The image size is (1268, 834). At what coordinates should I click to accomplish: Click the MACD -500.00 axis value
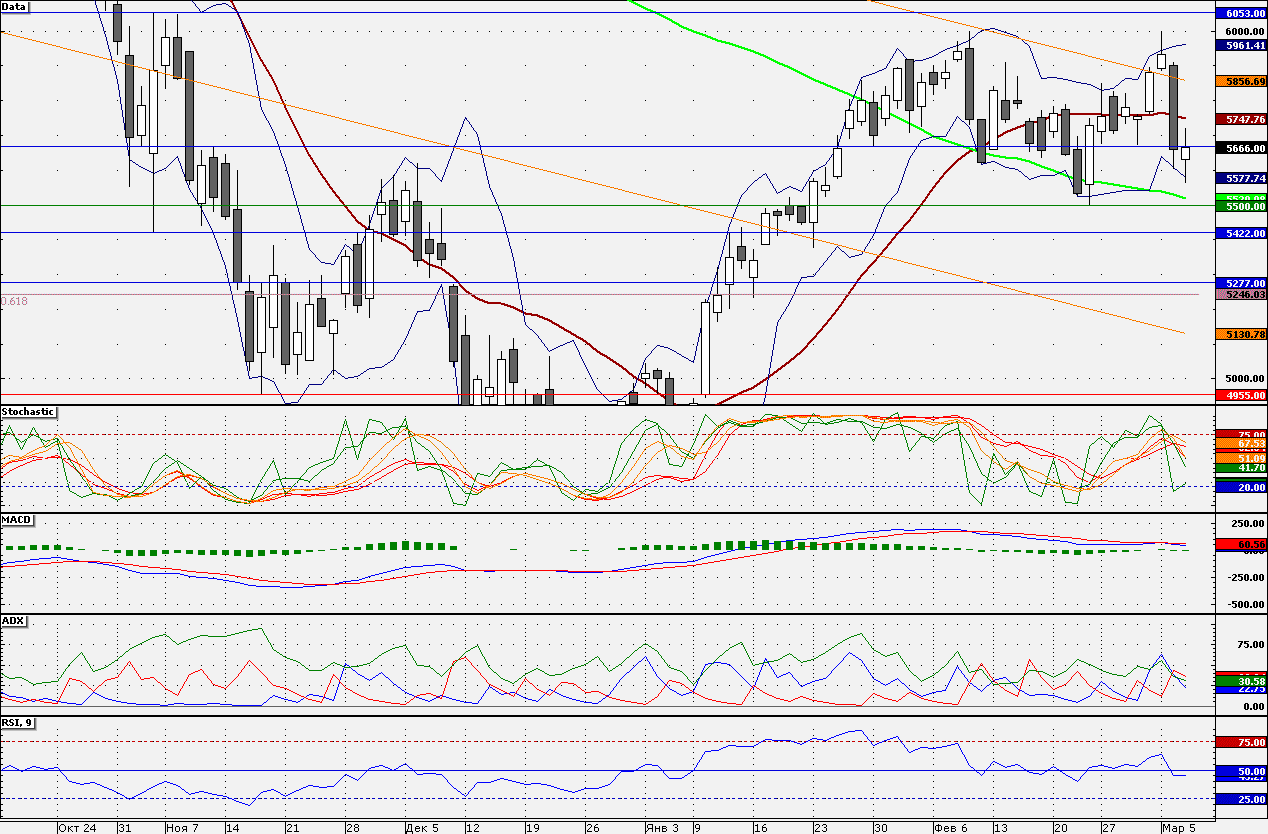[1247, 604]
